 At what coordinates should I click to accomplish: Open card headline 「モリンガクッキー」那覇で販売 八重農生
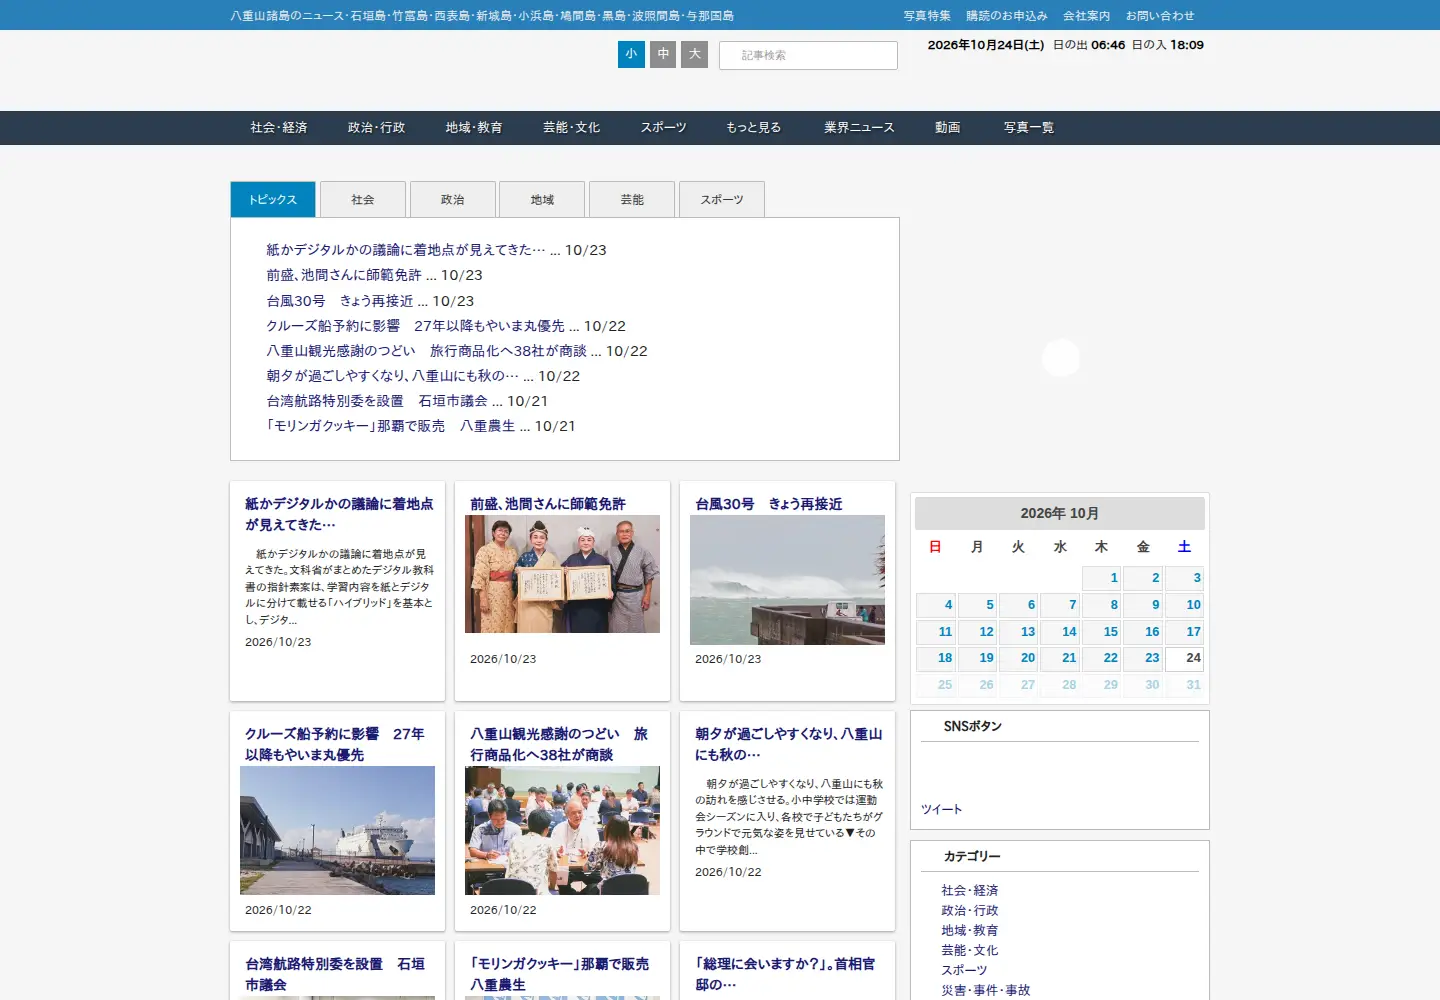click(x=559, y=974)
